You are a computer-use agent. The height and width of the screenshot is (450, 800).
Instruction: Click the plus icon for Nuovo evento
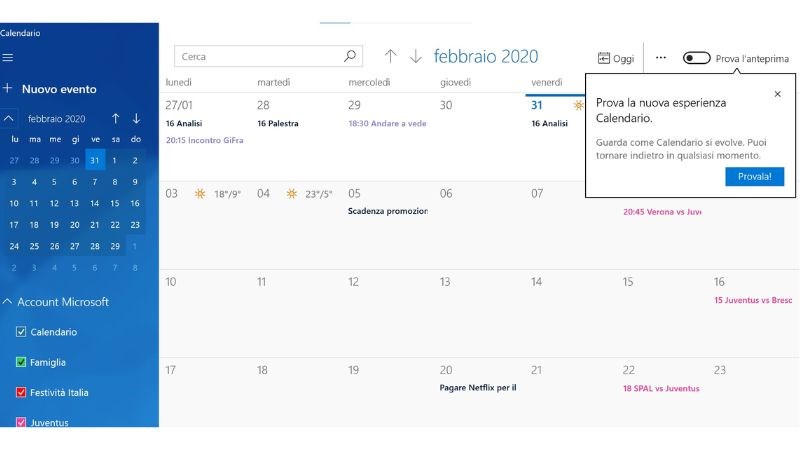click(8, 88)
